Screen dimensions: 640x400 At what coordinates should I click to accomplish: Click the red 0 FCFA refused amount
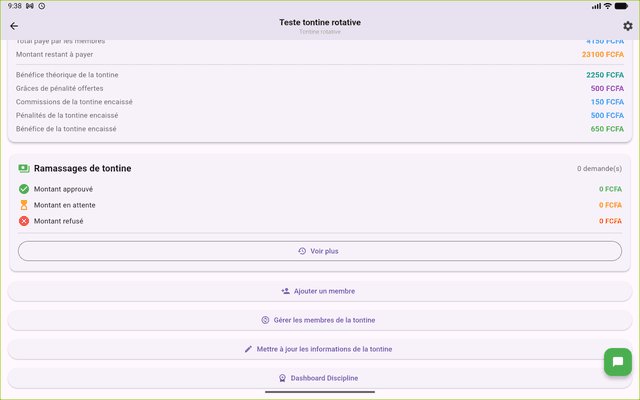(610, 221)
